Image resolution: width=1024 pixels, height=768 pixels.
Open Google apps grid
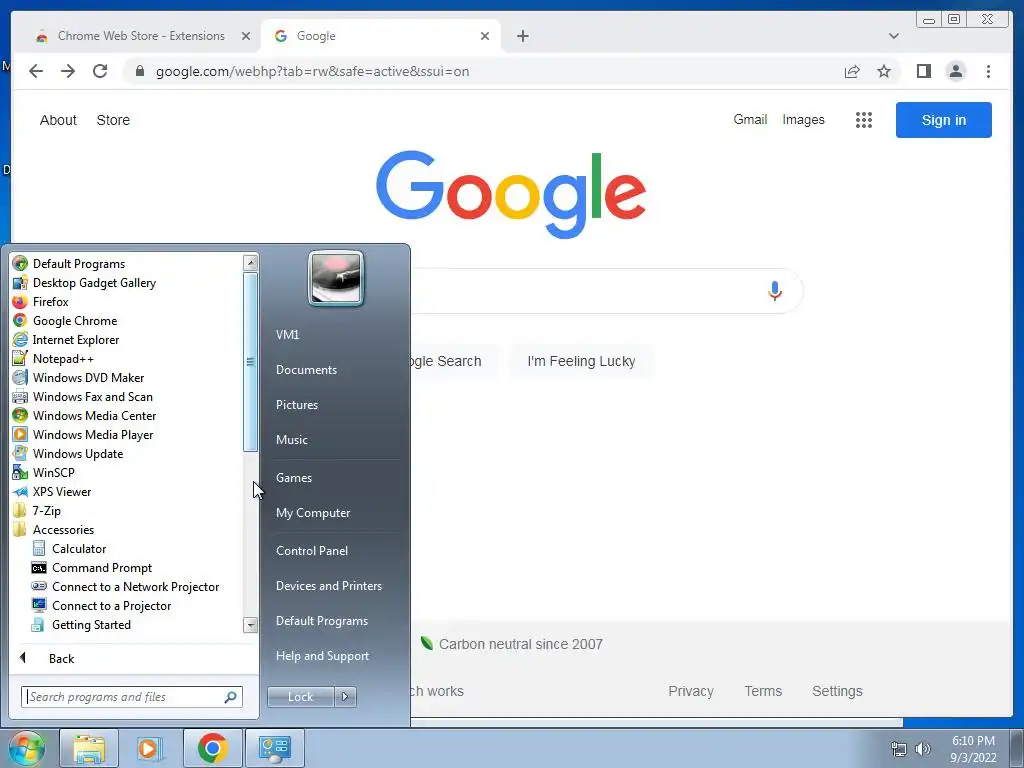(x=863, y=120)
